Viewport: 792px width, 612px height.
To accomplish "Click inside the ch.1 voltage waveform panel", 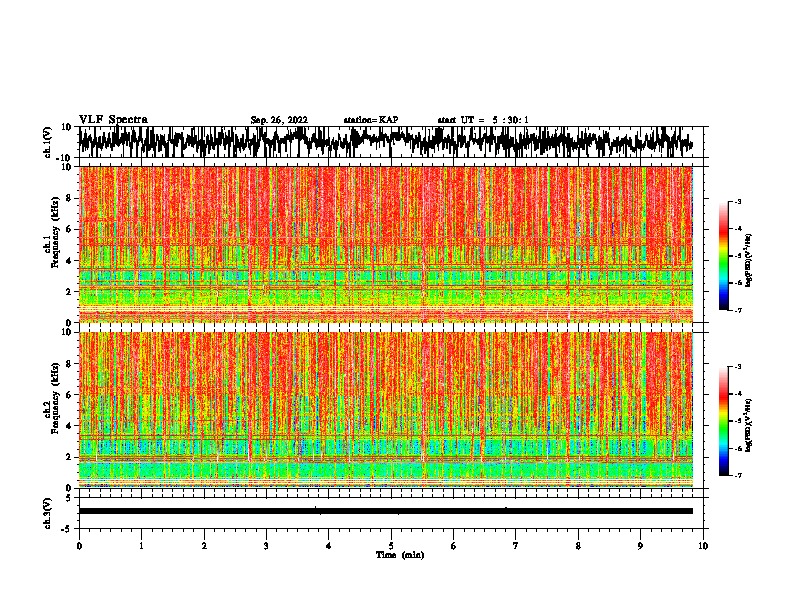I will (390, 142).
